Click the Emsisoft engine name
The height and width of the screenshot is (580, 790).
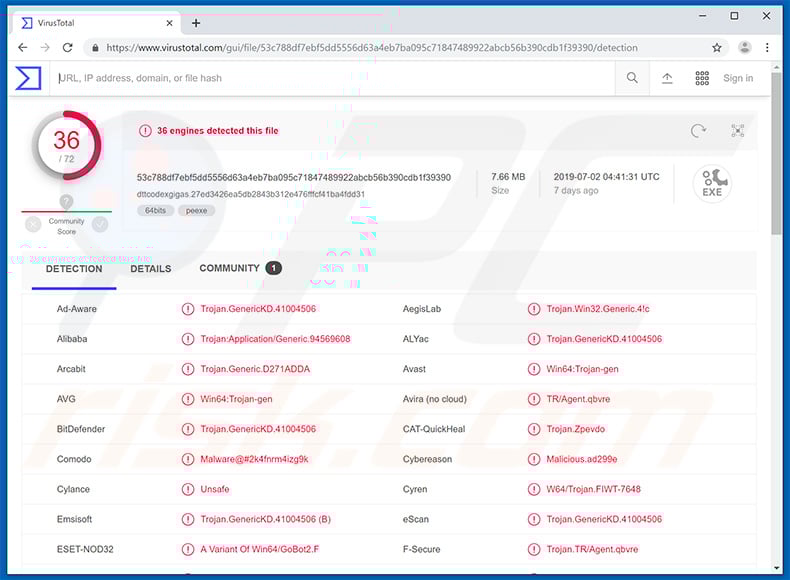pos(74,519)
